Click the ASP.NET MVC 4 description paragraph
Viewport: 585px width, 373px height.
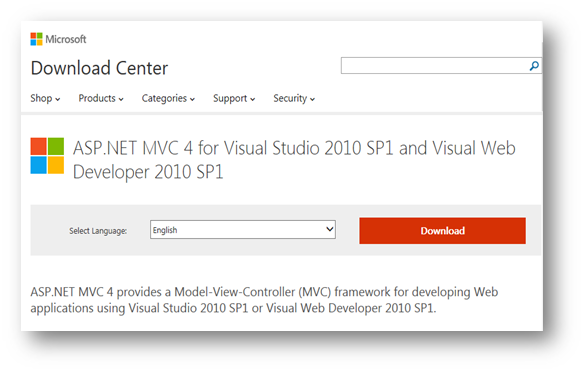coord(264,300)
